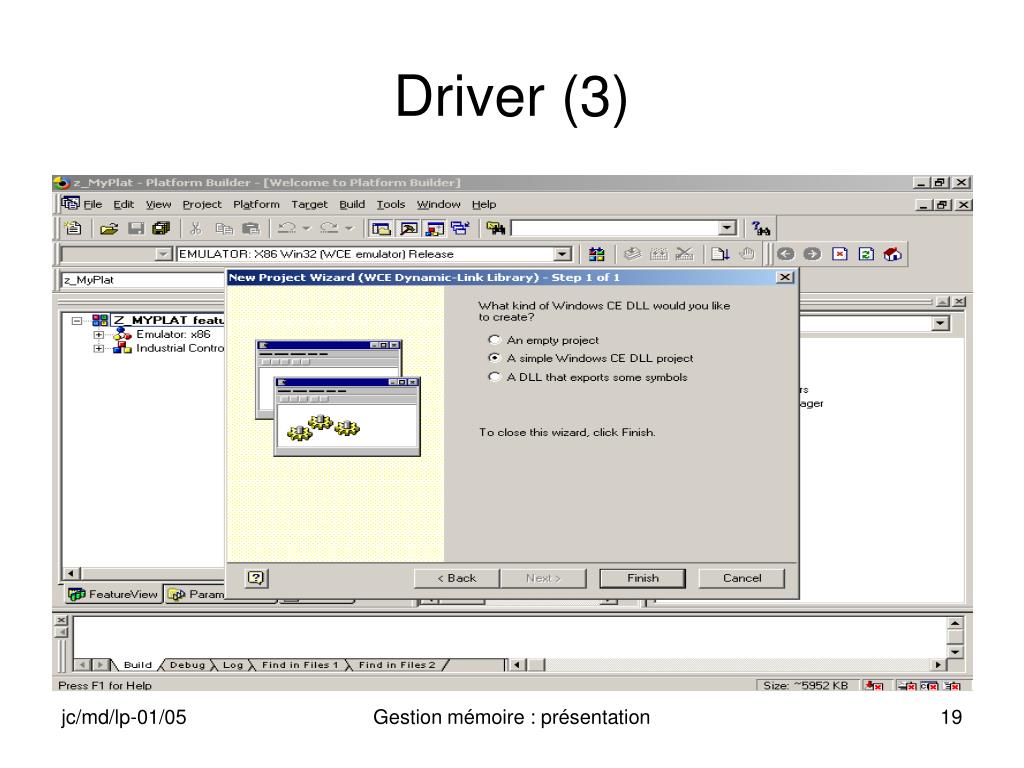Close the New Project Wizard dialog
Image resolution: width=1024 pixels, height=768 pixels.
(x=785, y=277)
